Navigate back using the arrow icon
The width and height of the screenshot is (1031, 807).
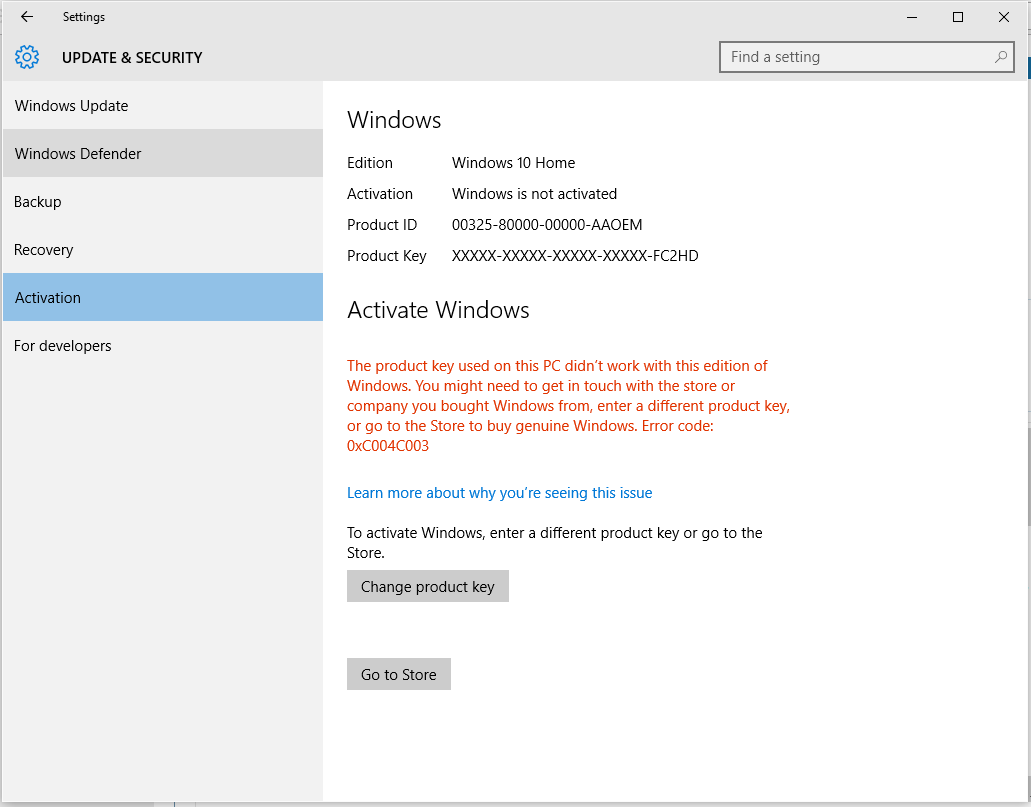pyautogui.click(x=26, y=16)
